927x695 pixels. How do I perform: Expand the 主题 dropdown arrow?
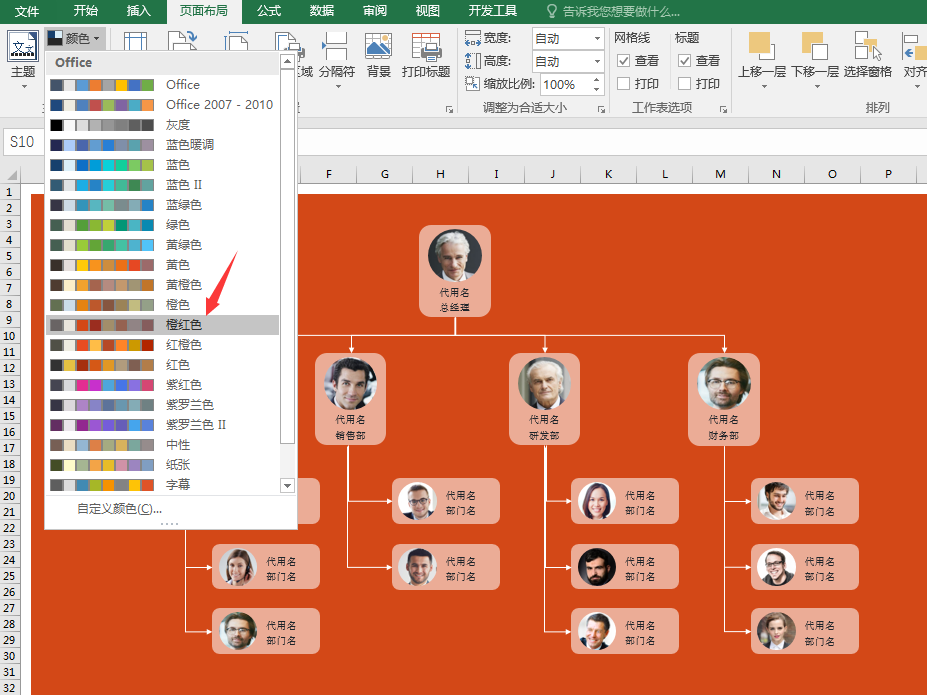(x=24, y=86)
